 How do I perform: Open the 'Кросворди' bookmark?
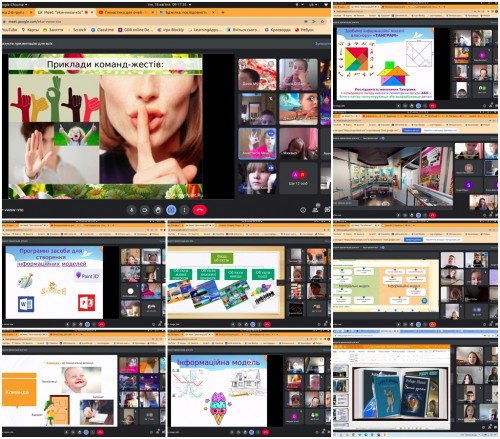click(278, 30)
